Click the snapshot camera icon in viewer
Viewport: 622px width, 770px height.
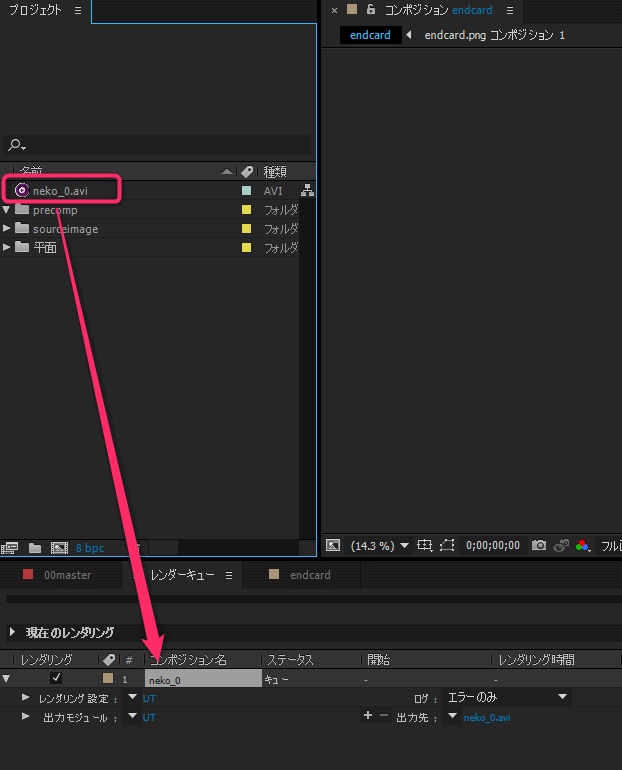tap(539, 545)
